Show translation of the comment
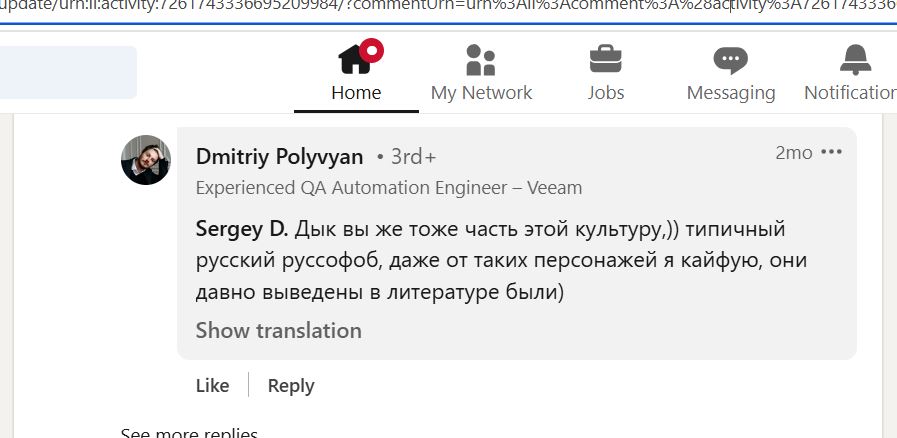 pos(279,331)
